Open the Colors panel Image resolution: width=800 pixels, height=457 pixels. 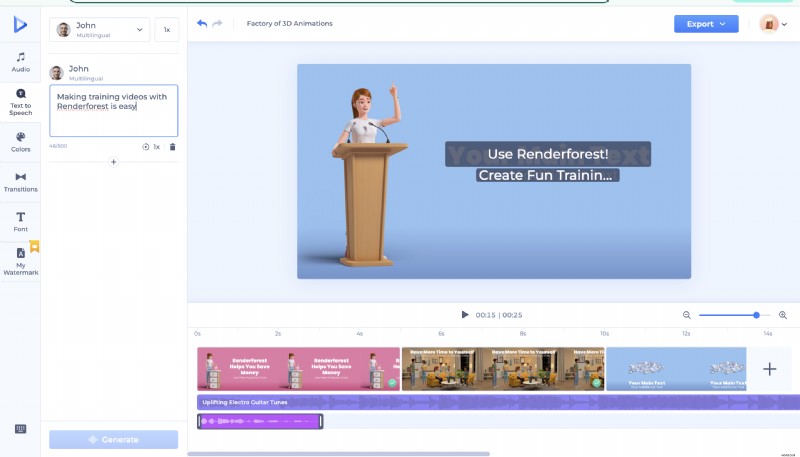click(20, 142)
